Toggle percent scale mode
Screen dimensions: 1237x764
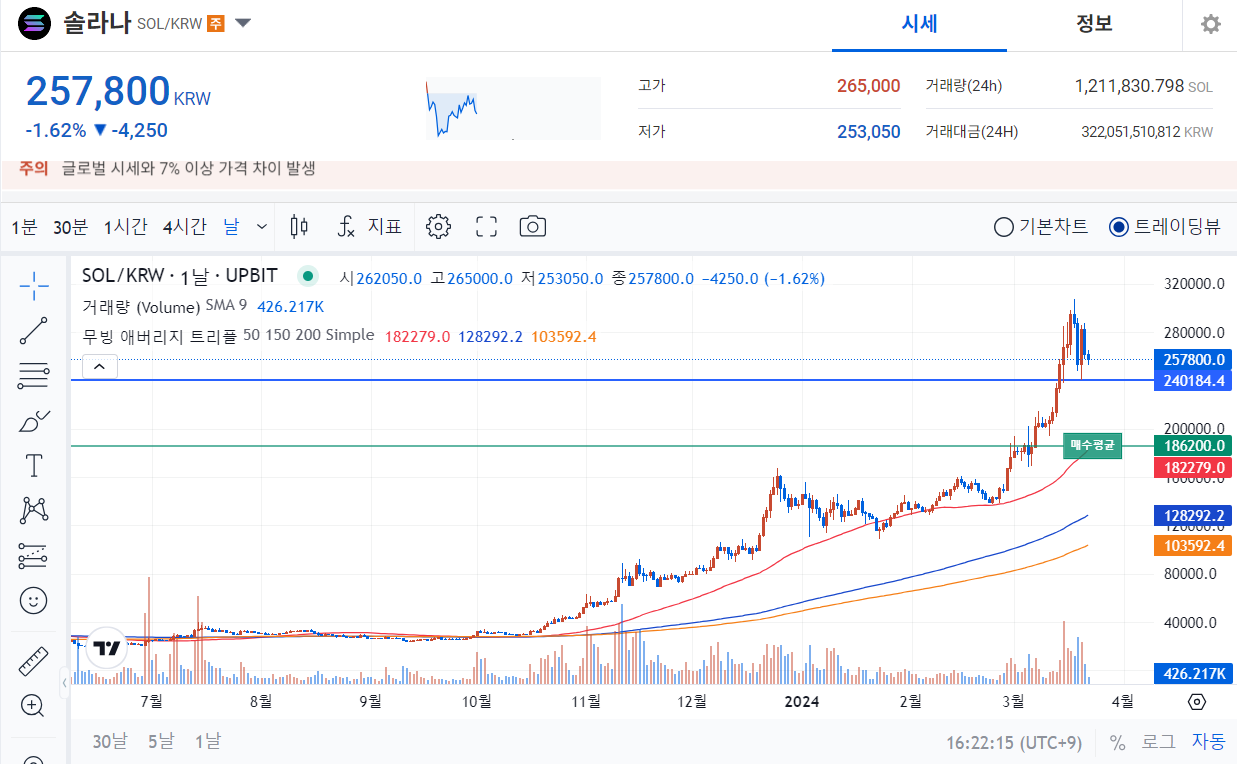1117,742
